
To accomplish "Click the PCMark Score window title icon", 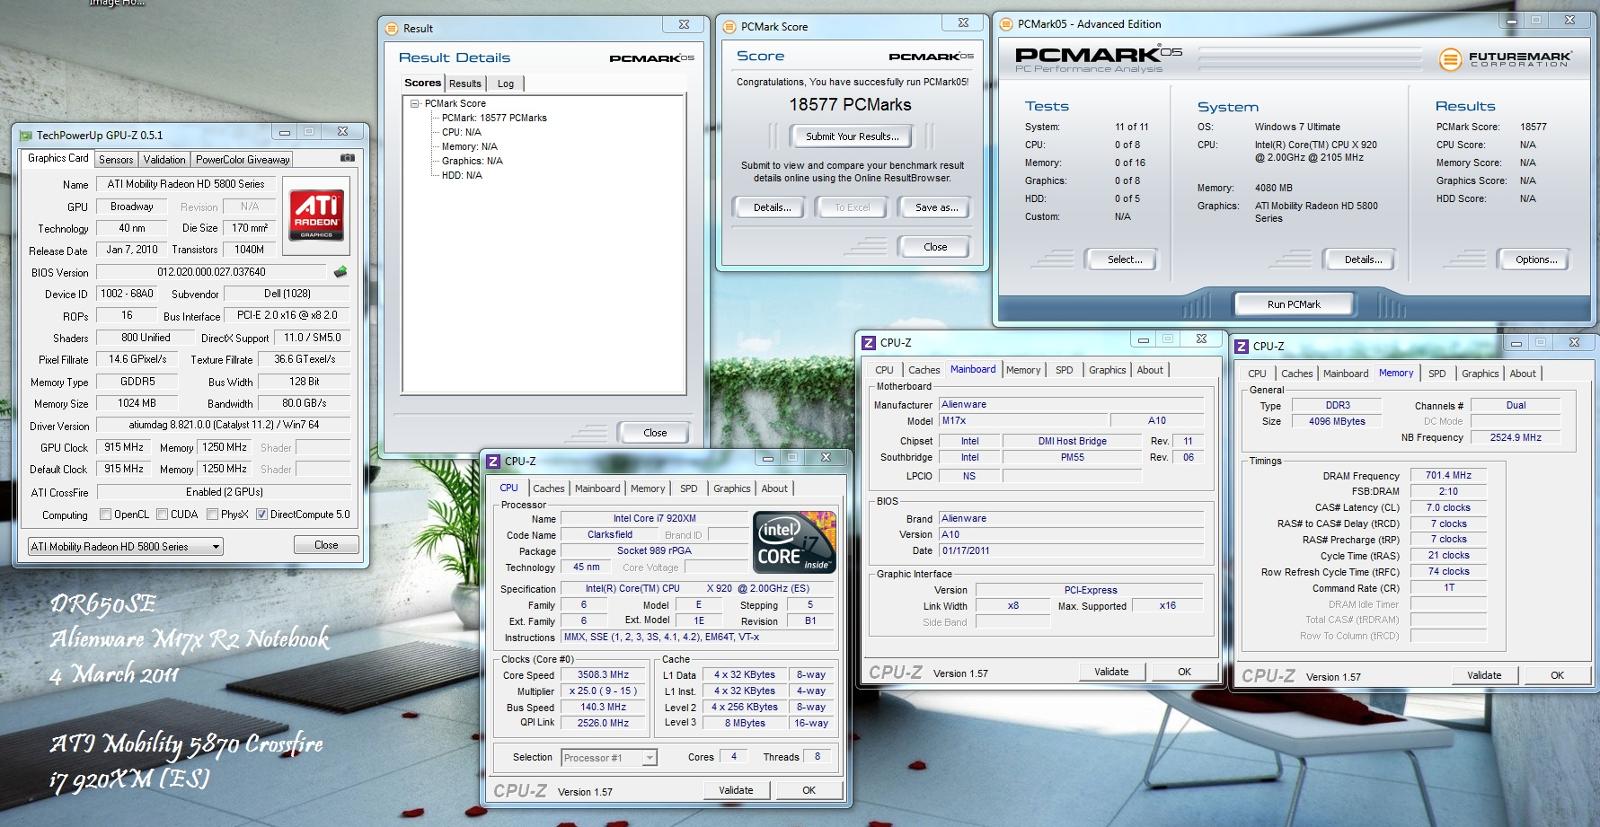I will [730, 27].
